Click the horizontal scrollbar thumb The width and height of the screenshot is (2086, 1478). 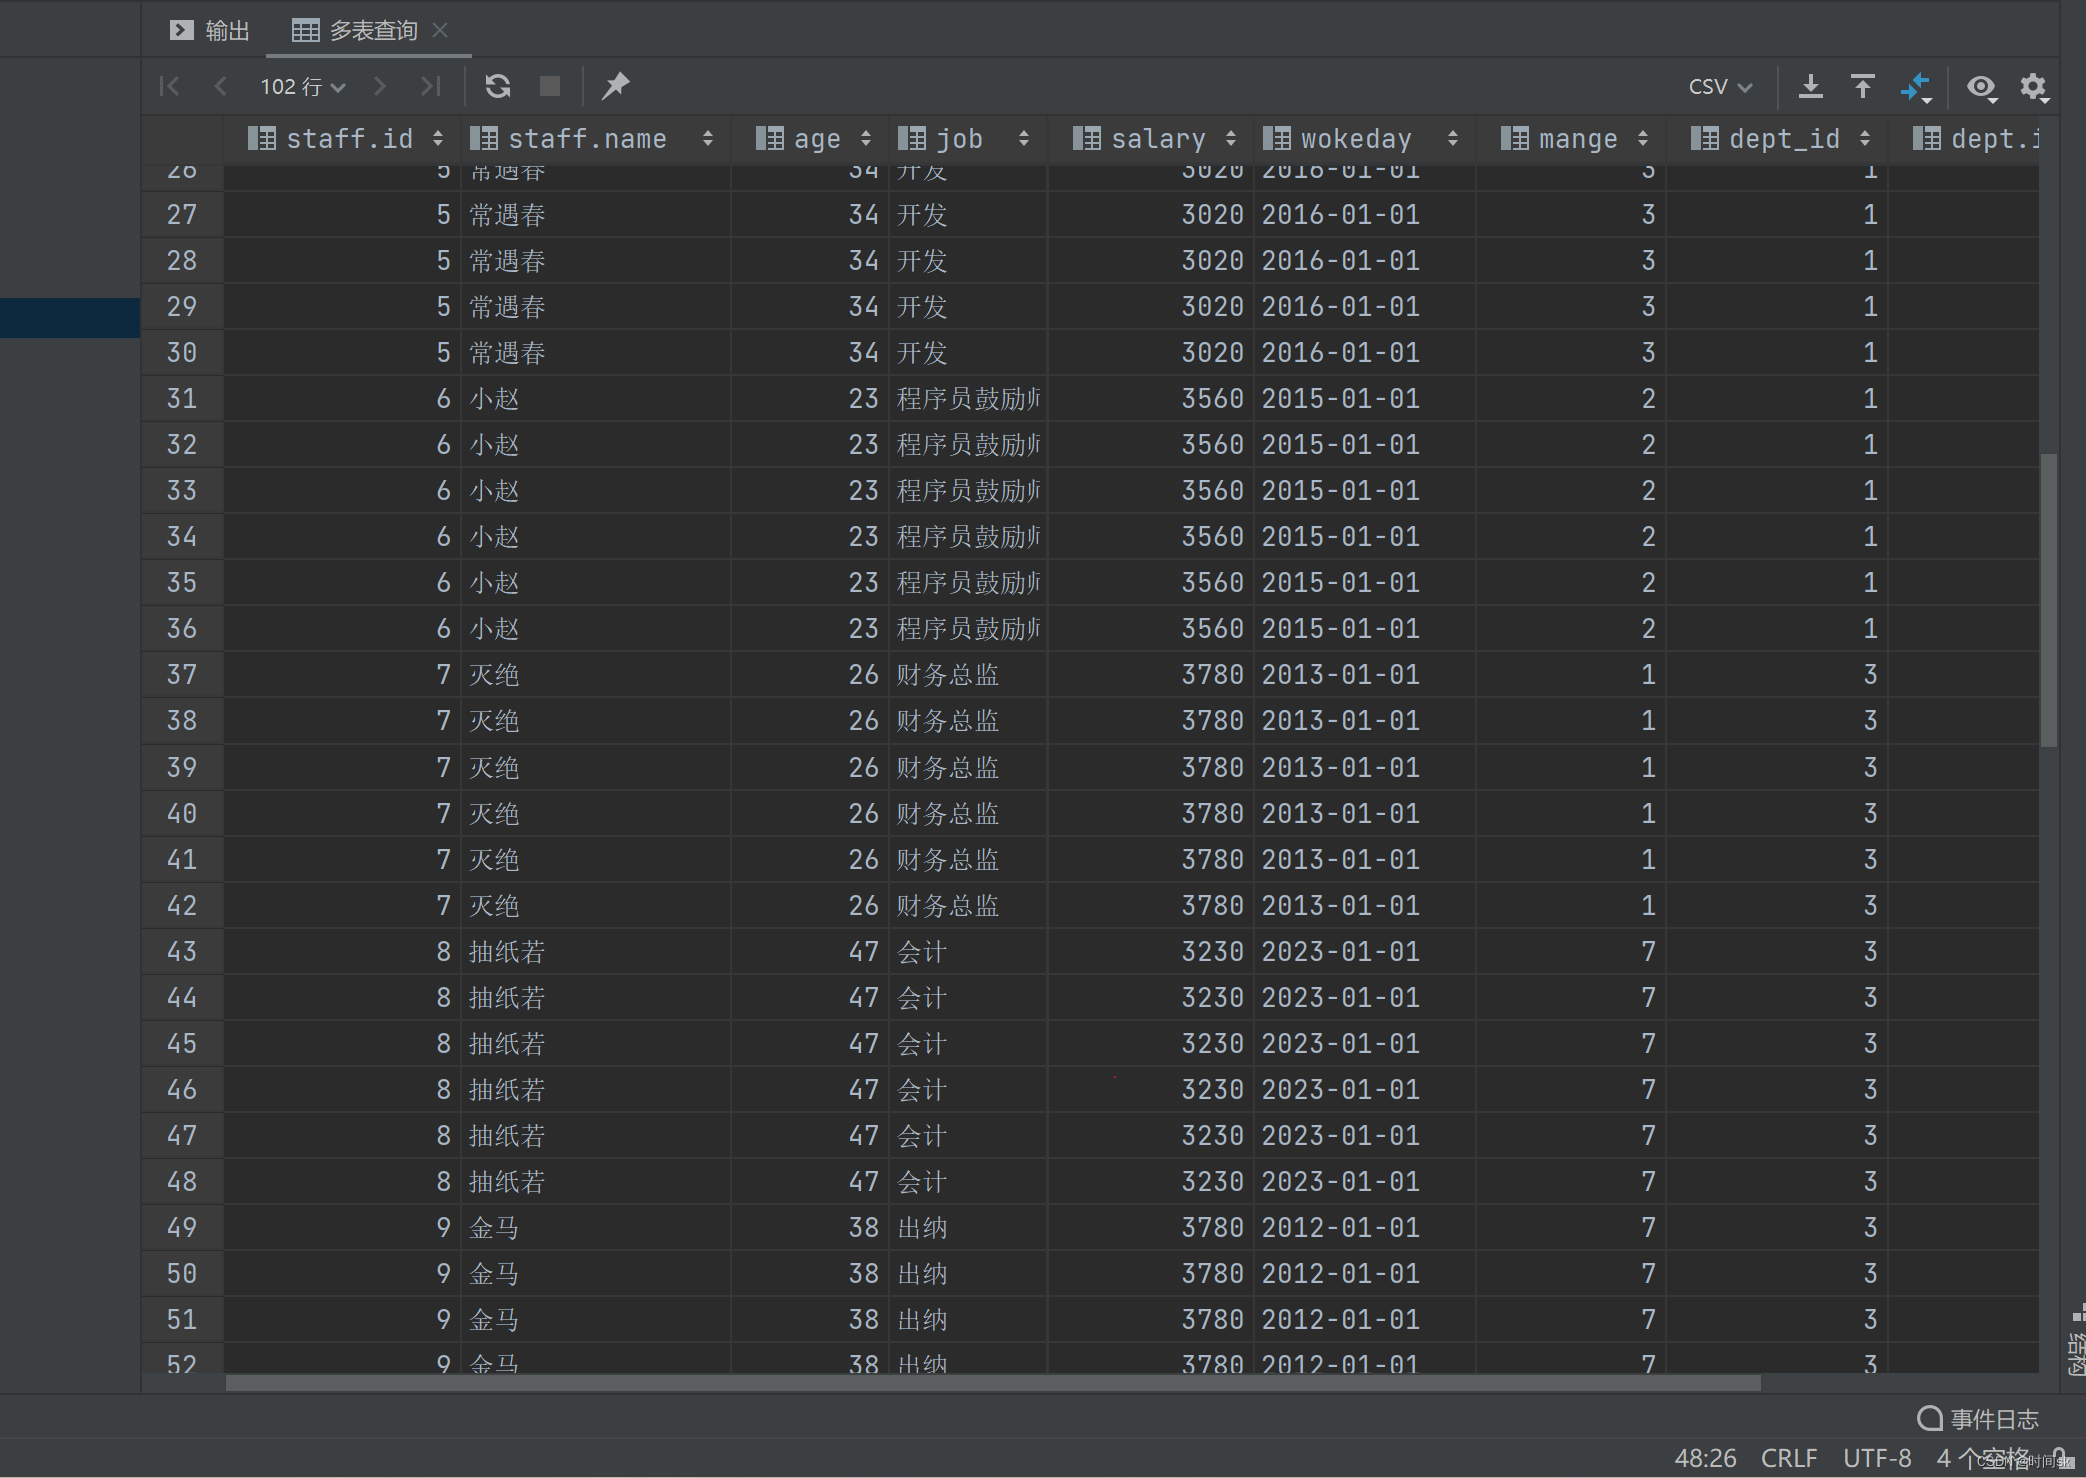pyautogui.click(x=993, y=1383)
